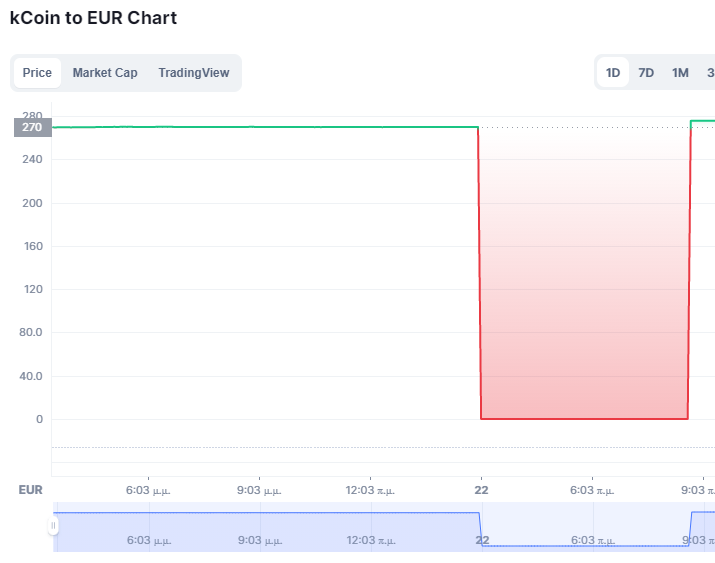Choose the 1D time range
This screenshot has height=563, width=715.
click(613, 73)
